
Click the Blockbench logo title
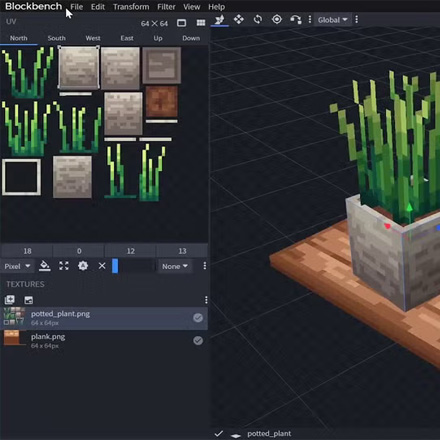pyautogui.click(x=34, y=6)
